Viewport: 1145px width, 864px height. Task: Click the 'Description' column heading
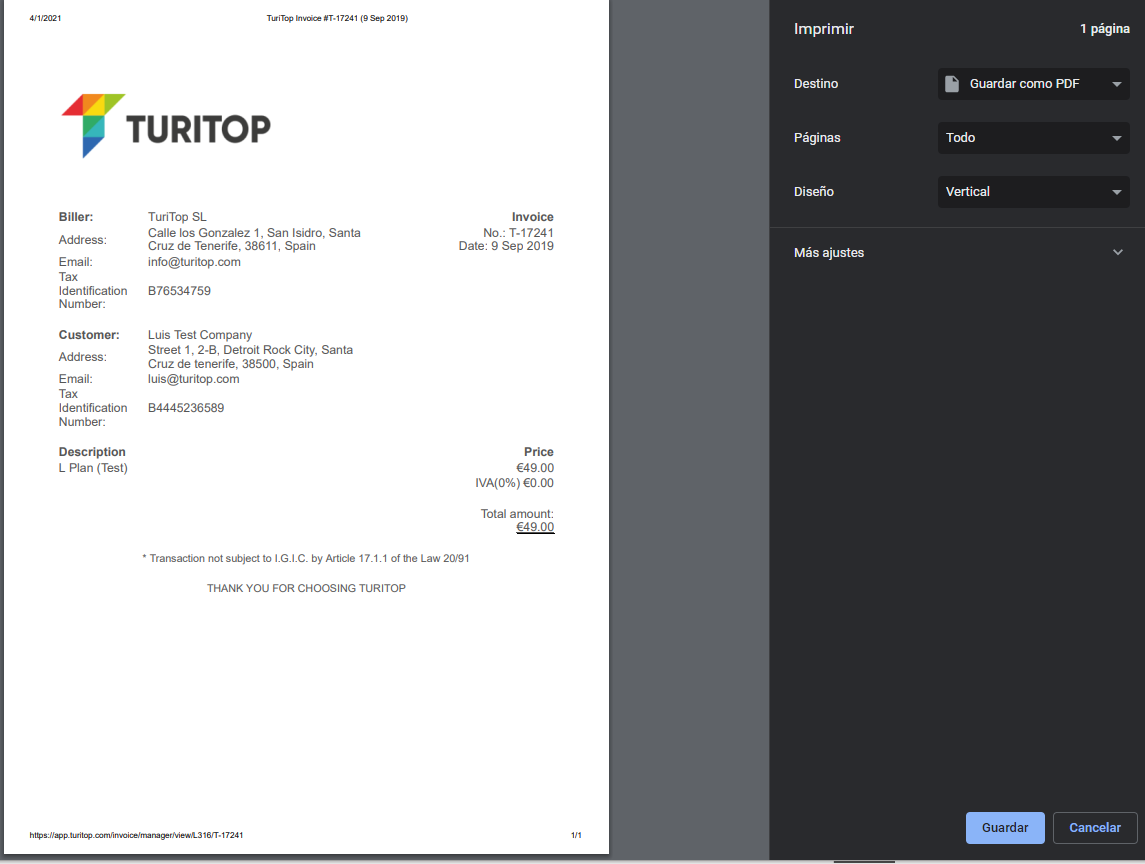[92, 452]
